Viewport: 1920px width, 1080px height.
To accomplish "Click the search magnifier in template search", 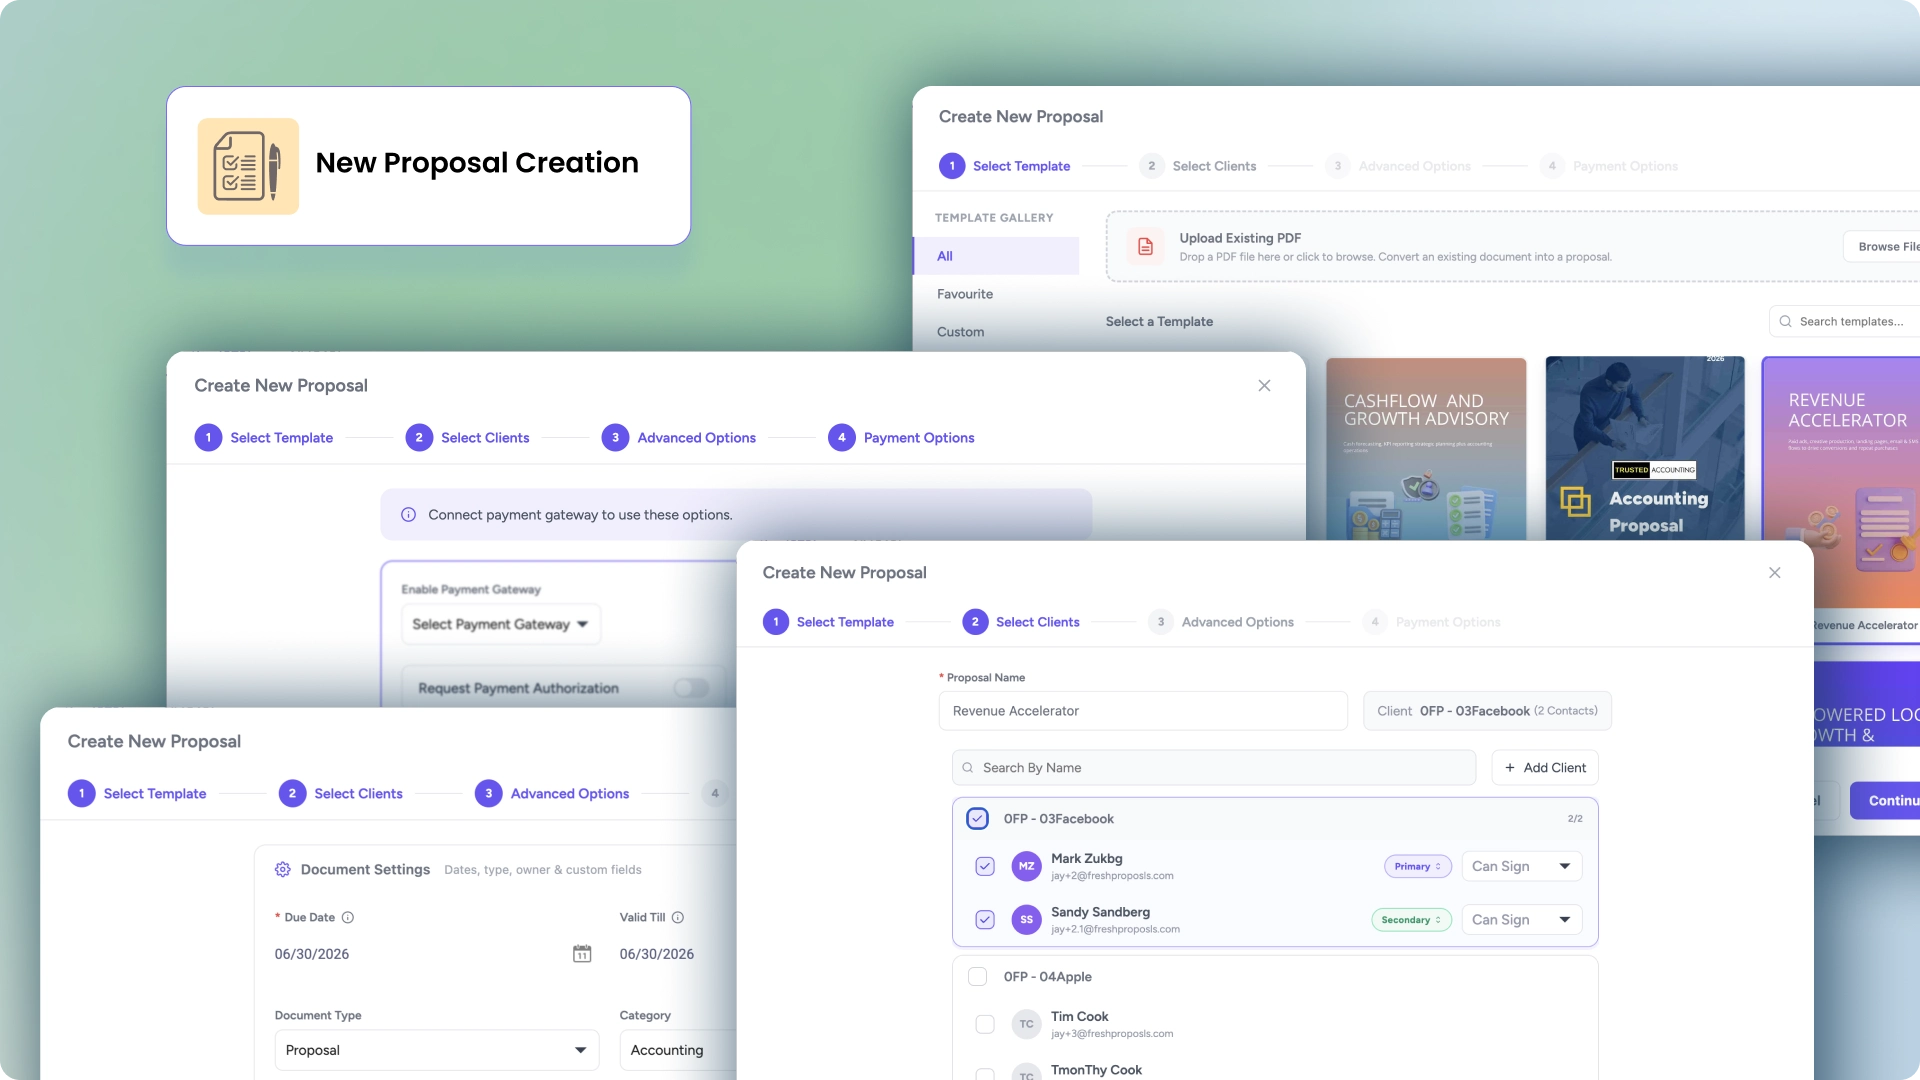I will [1785, 322].
